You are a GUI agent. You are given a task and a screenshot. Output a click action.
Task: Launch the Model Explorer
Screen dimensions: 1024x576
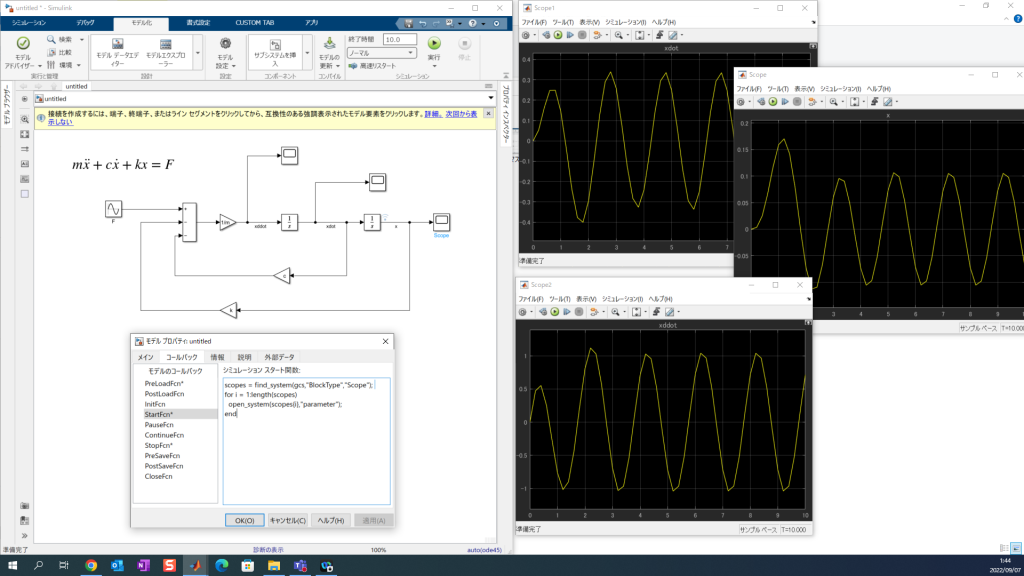coord(165,46)
